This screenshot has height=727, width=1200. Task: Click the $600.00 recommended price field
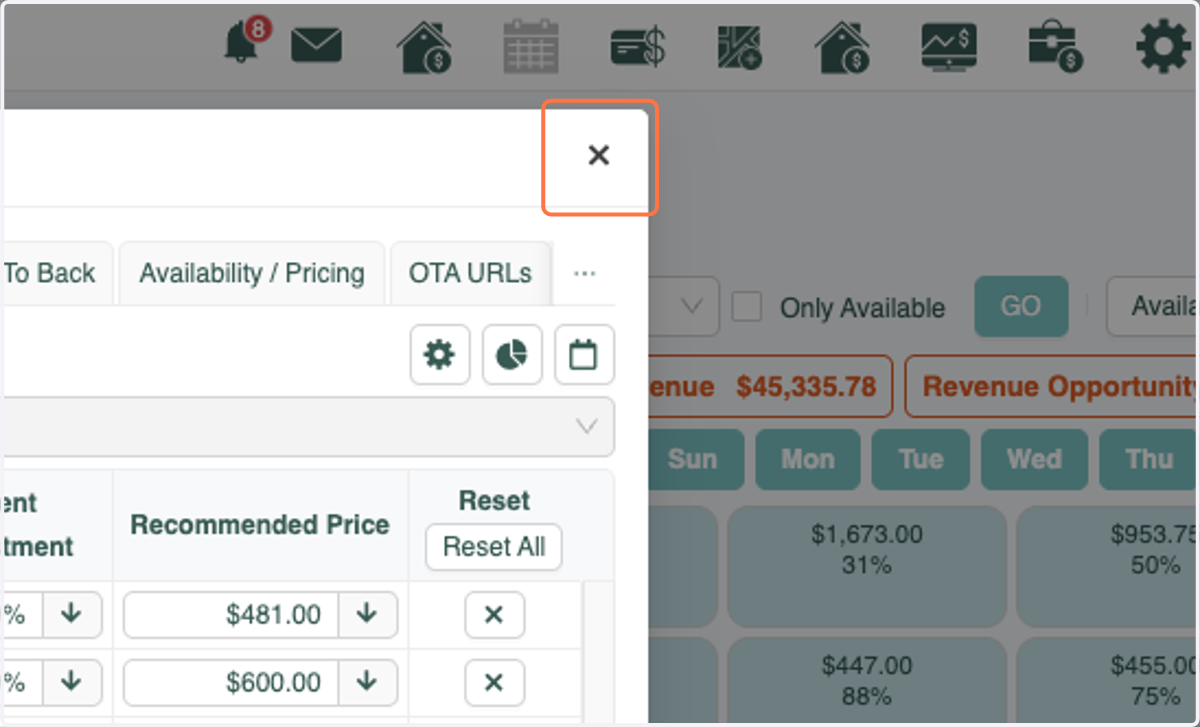click(x=231, y=683)
